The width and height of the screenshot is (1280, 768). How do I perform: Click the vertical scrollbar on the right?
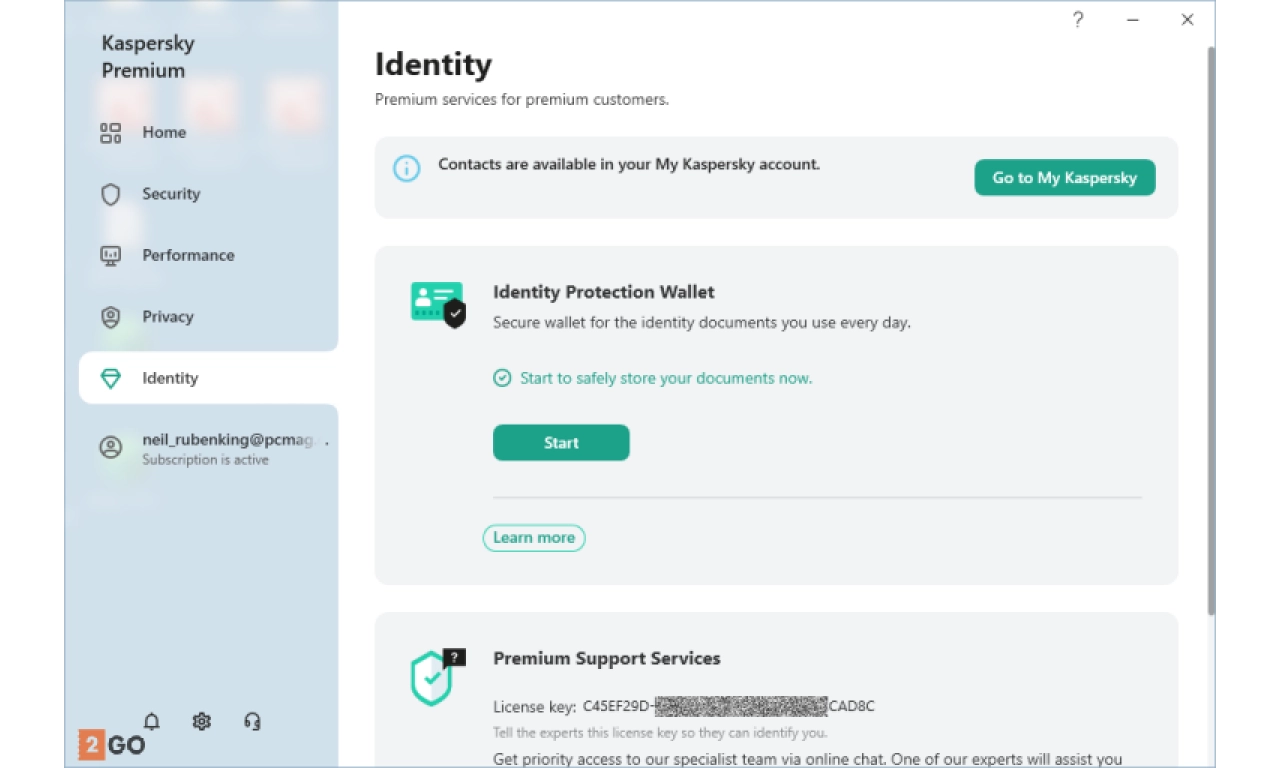pos(1211,330)
